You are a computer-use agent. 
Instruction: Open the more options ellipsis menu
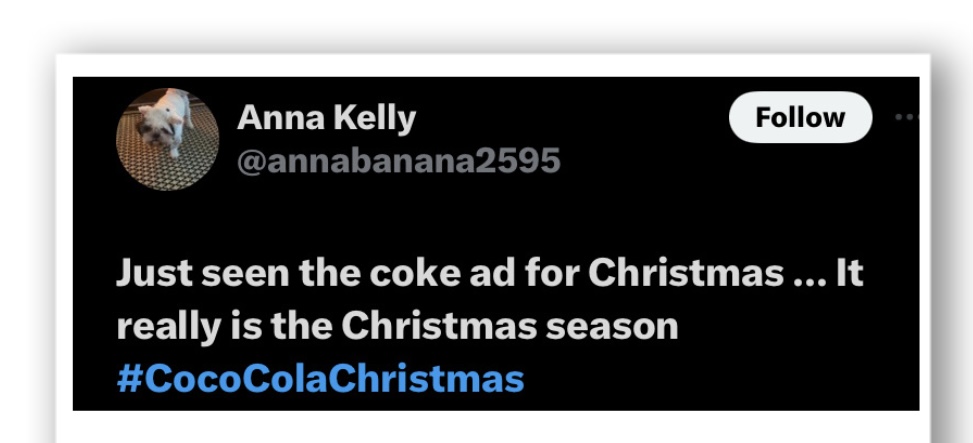pyautogui.click(x=908, y=118)
